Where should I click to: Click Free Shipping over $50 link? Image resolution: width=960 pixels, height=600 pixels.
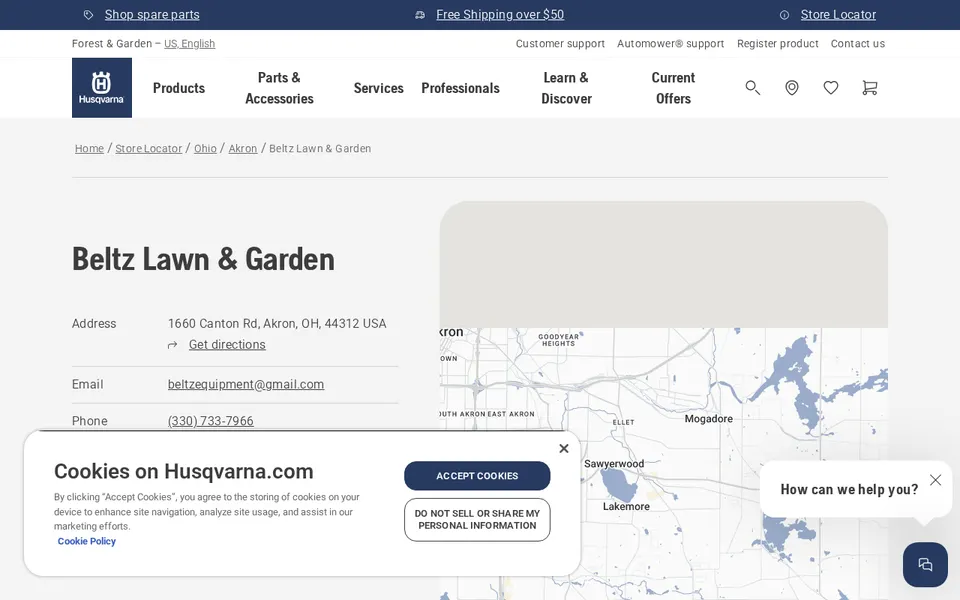coord(500,15)
